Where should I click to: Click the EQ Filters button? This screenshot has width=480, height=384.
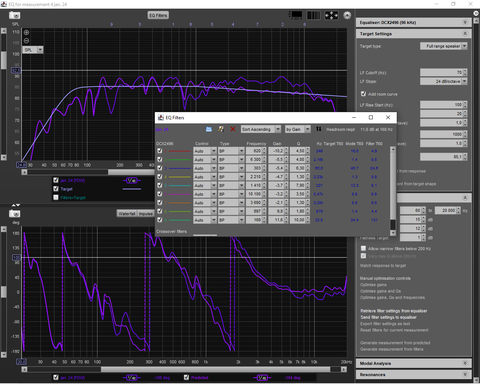pyautogui.click(x=158, y=15)
